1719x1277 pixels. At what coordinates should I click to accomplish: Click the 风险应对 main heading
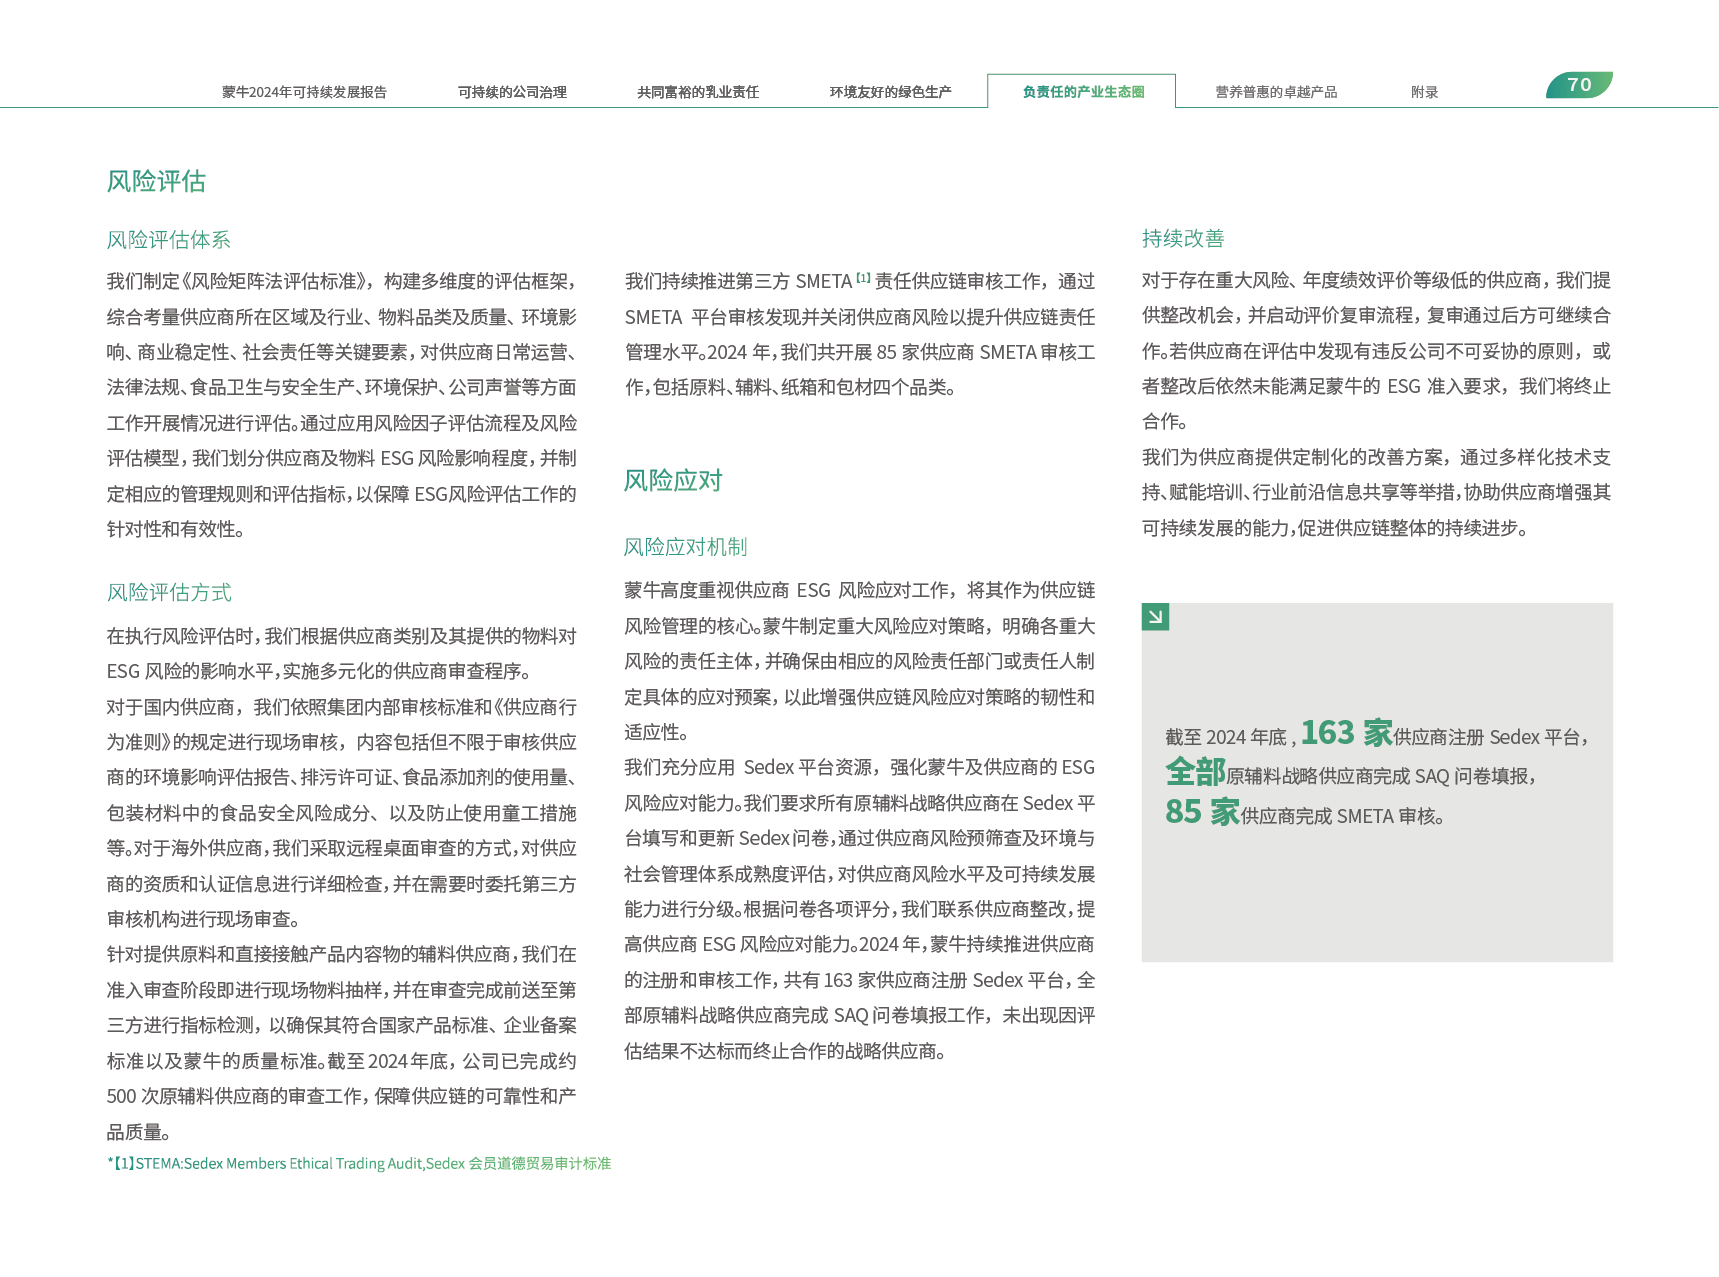[x=673, y=481]
